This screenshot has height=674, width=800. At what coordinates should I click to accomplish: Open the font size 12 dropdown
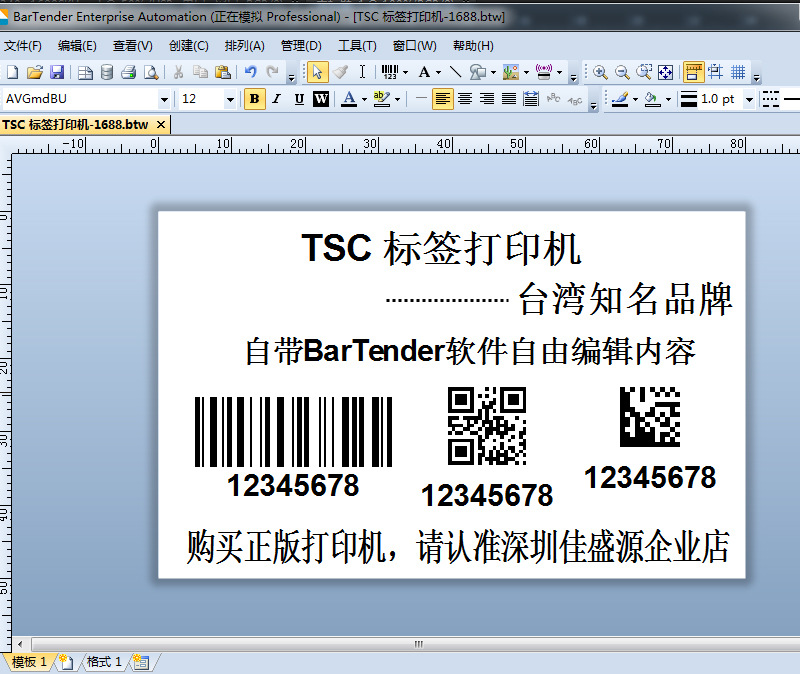coord(230,99)
